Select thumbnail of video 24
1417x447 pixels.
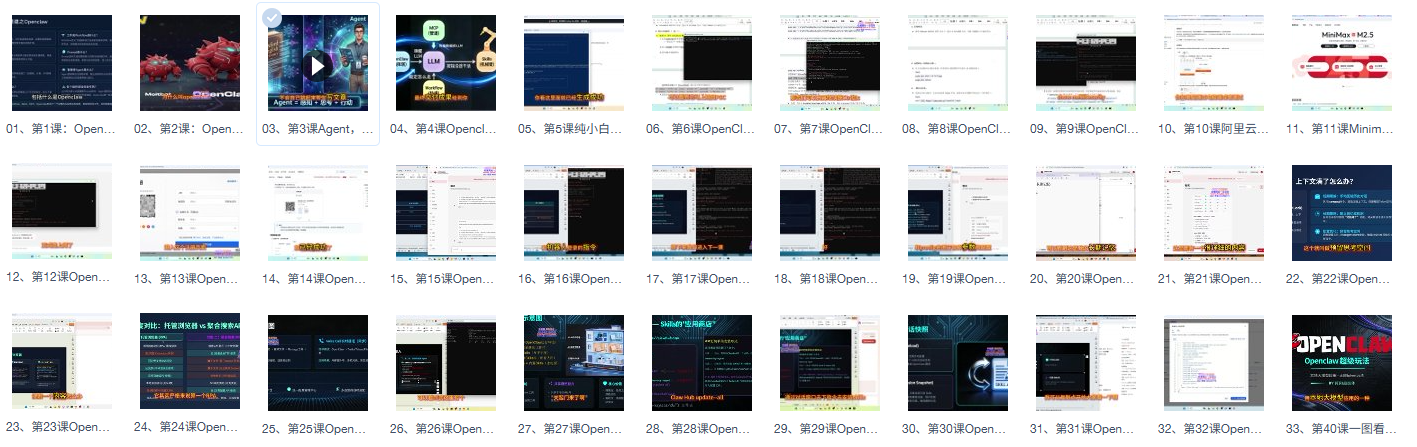[x=190, y=362]
